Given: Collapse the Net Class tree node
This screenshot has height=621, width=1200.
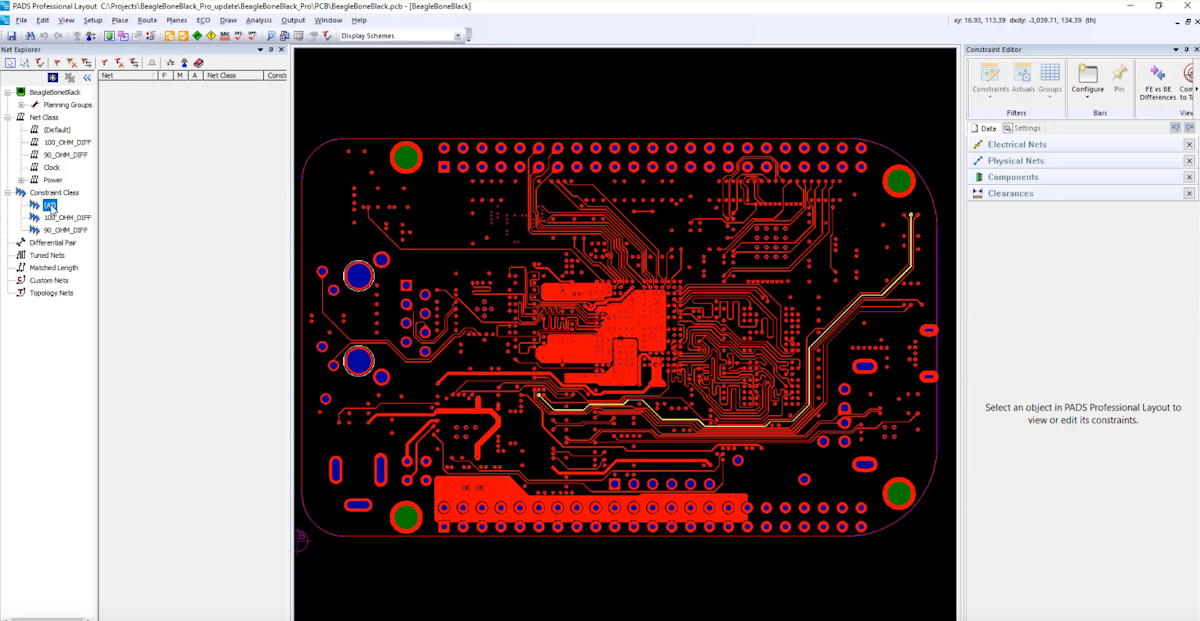Looking at the screenshot, I should pyautogui.click(x=8, y=117).
